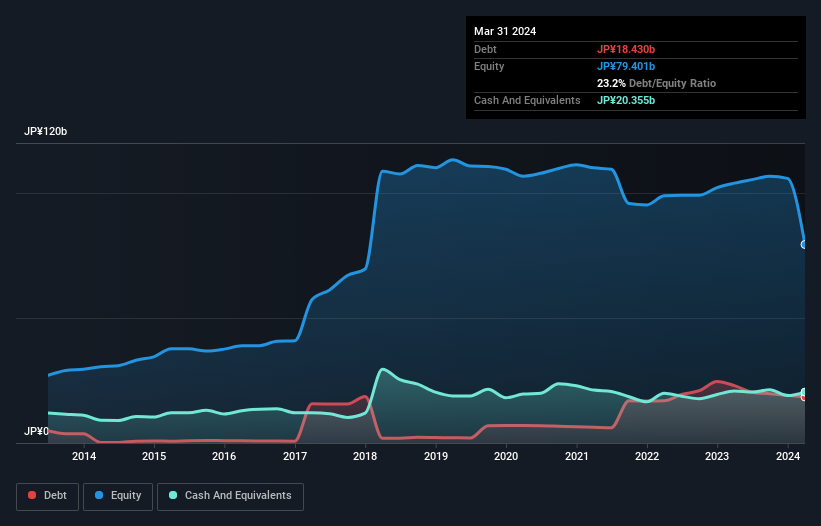Click the 23.2% Debt/Equity Ratio text

656,83
